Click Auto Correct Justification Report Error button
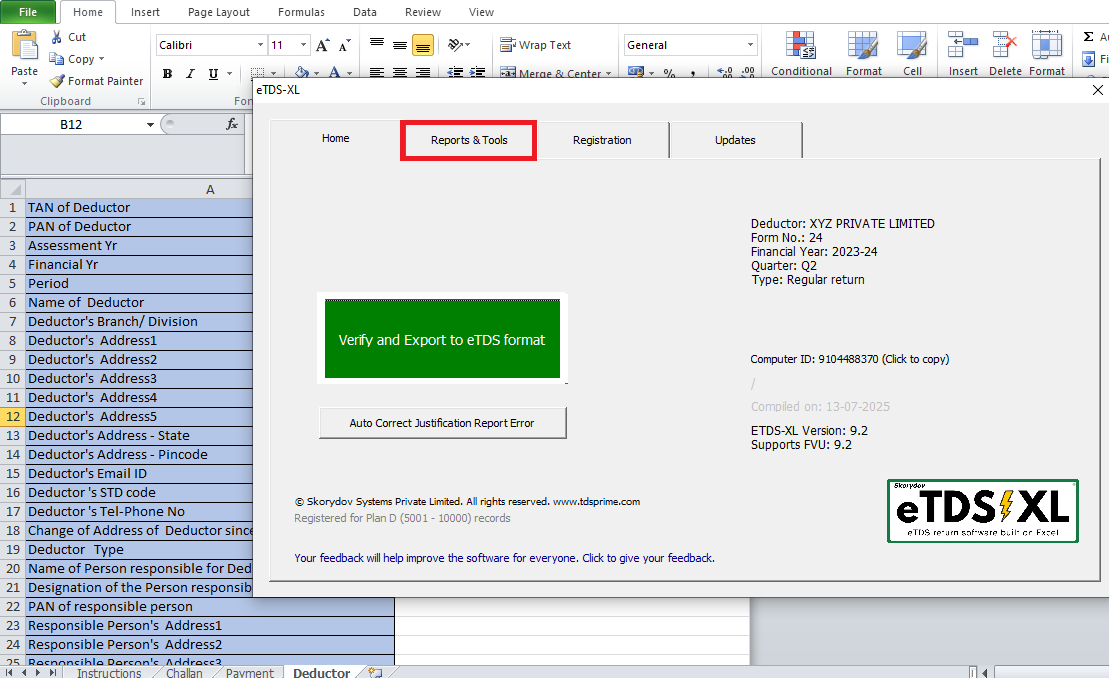Image resolution: width=1109 pixels, height=678 pixels. 442,423
